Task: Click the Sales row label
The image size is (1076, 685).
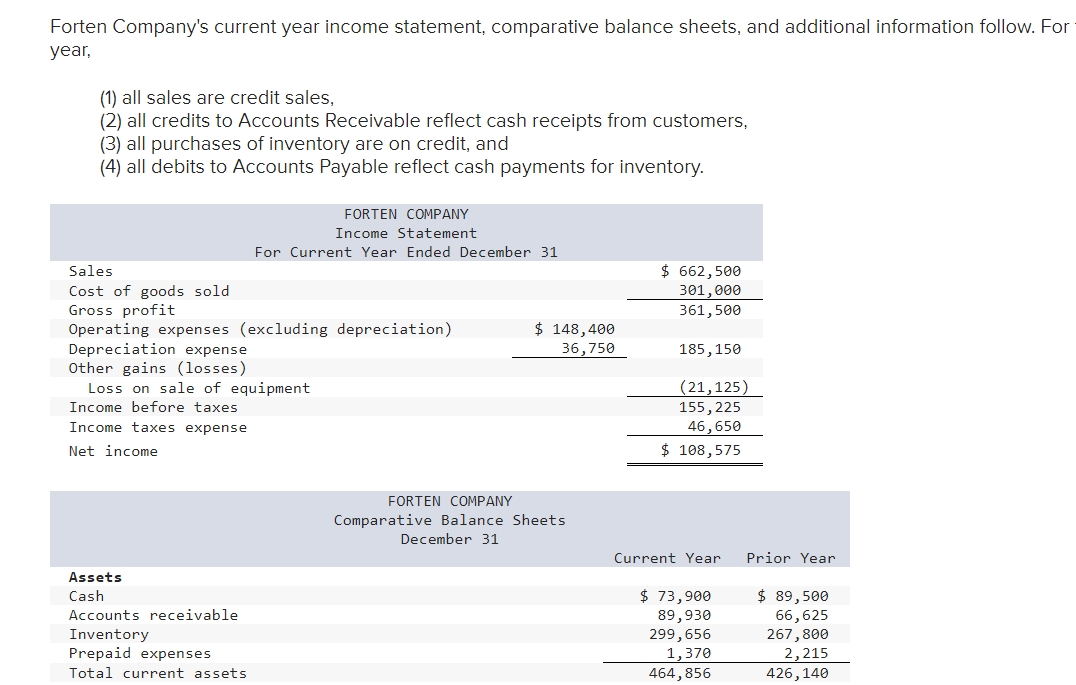Action: [91, 271]
